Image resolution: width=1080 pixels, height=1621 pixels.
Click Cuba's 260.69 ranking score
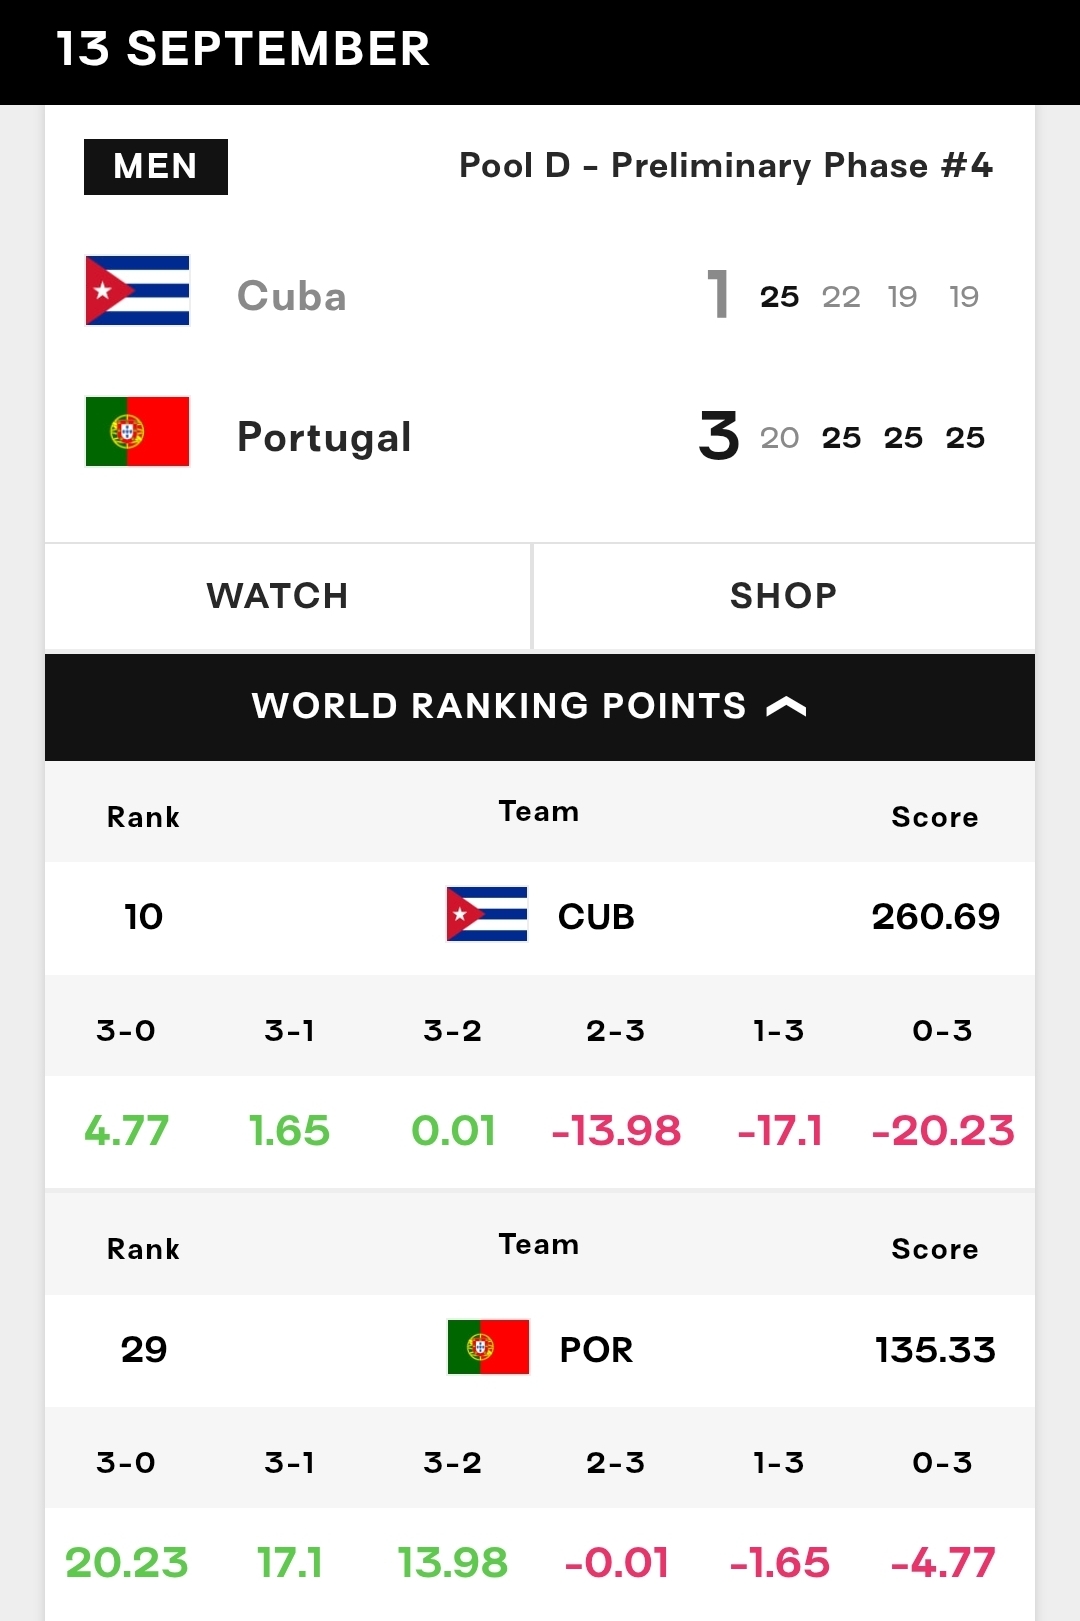(935, 916)
